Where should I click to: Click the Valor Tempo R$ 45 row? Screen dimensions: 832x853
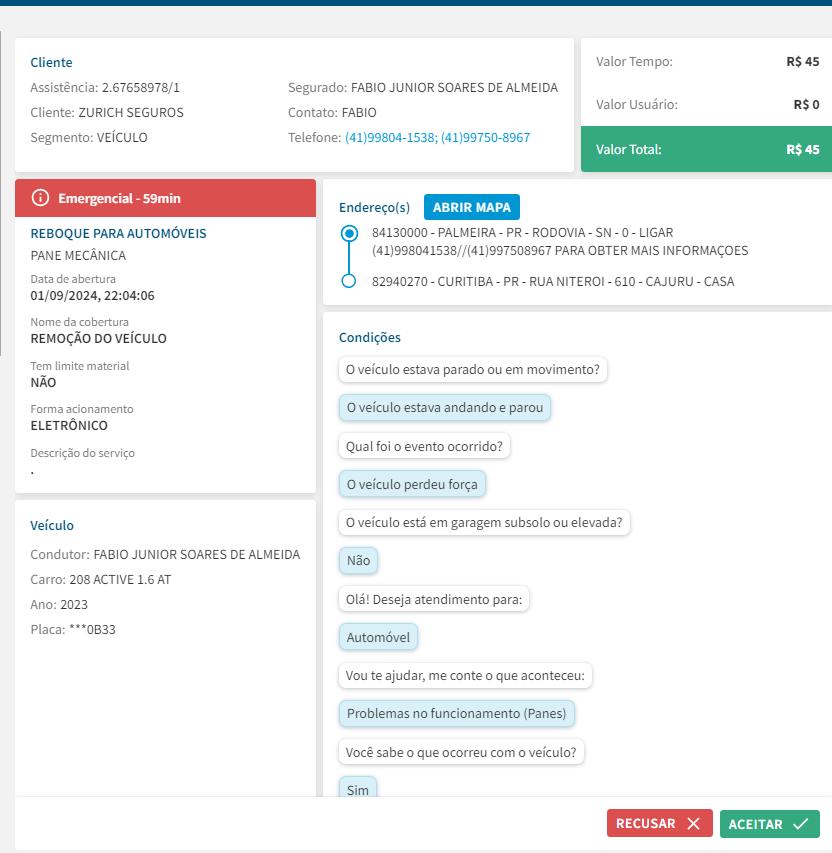point(706,62)
